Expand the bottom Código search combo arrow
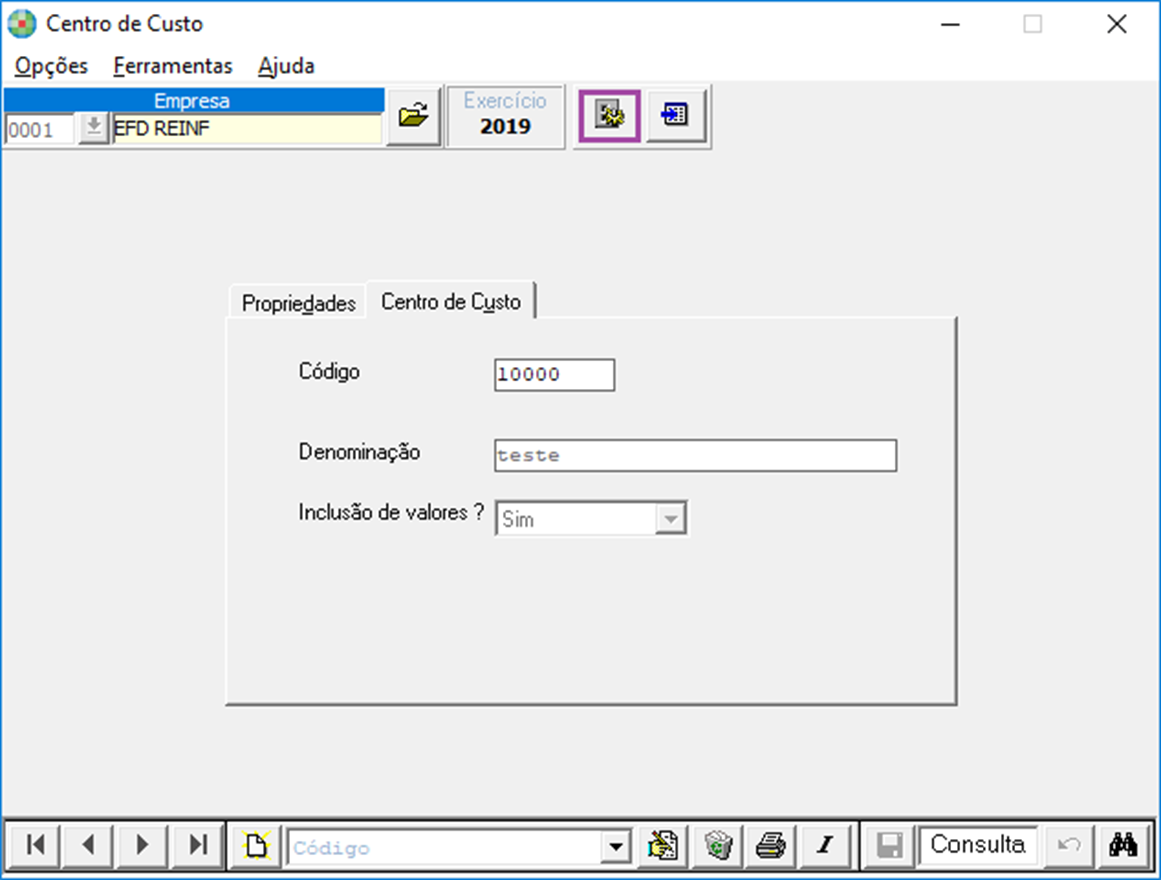 tap(616, 846)
